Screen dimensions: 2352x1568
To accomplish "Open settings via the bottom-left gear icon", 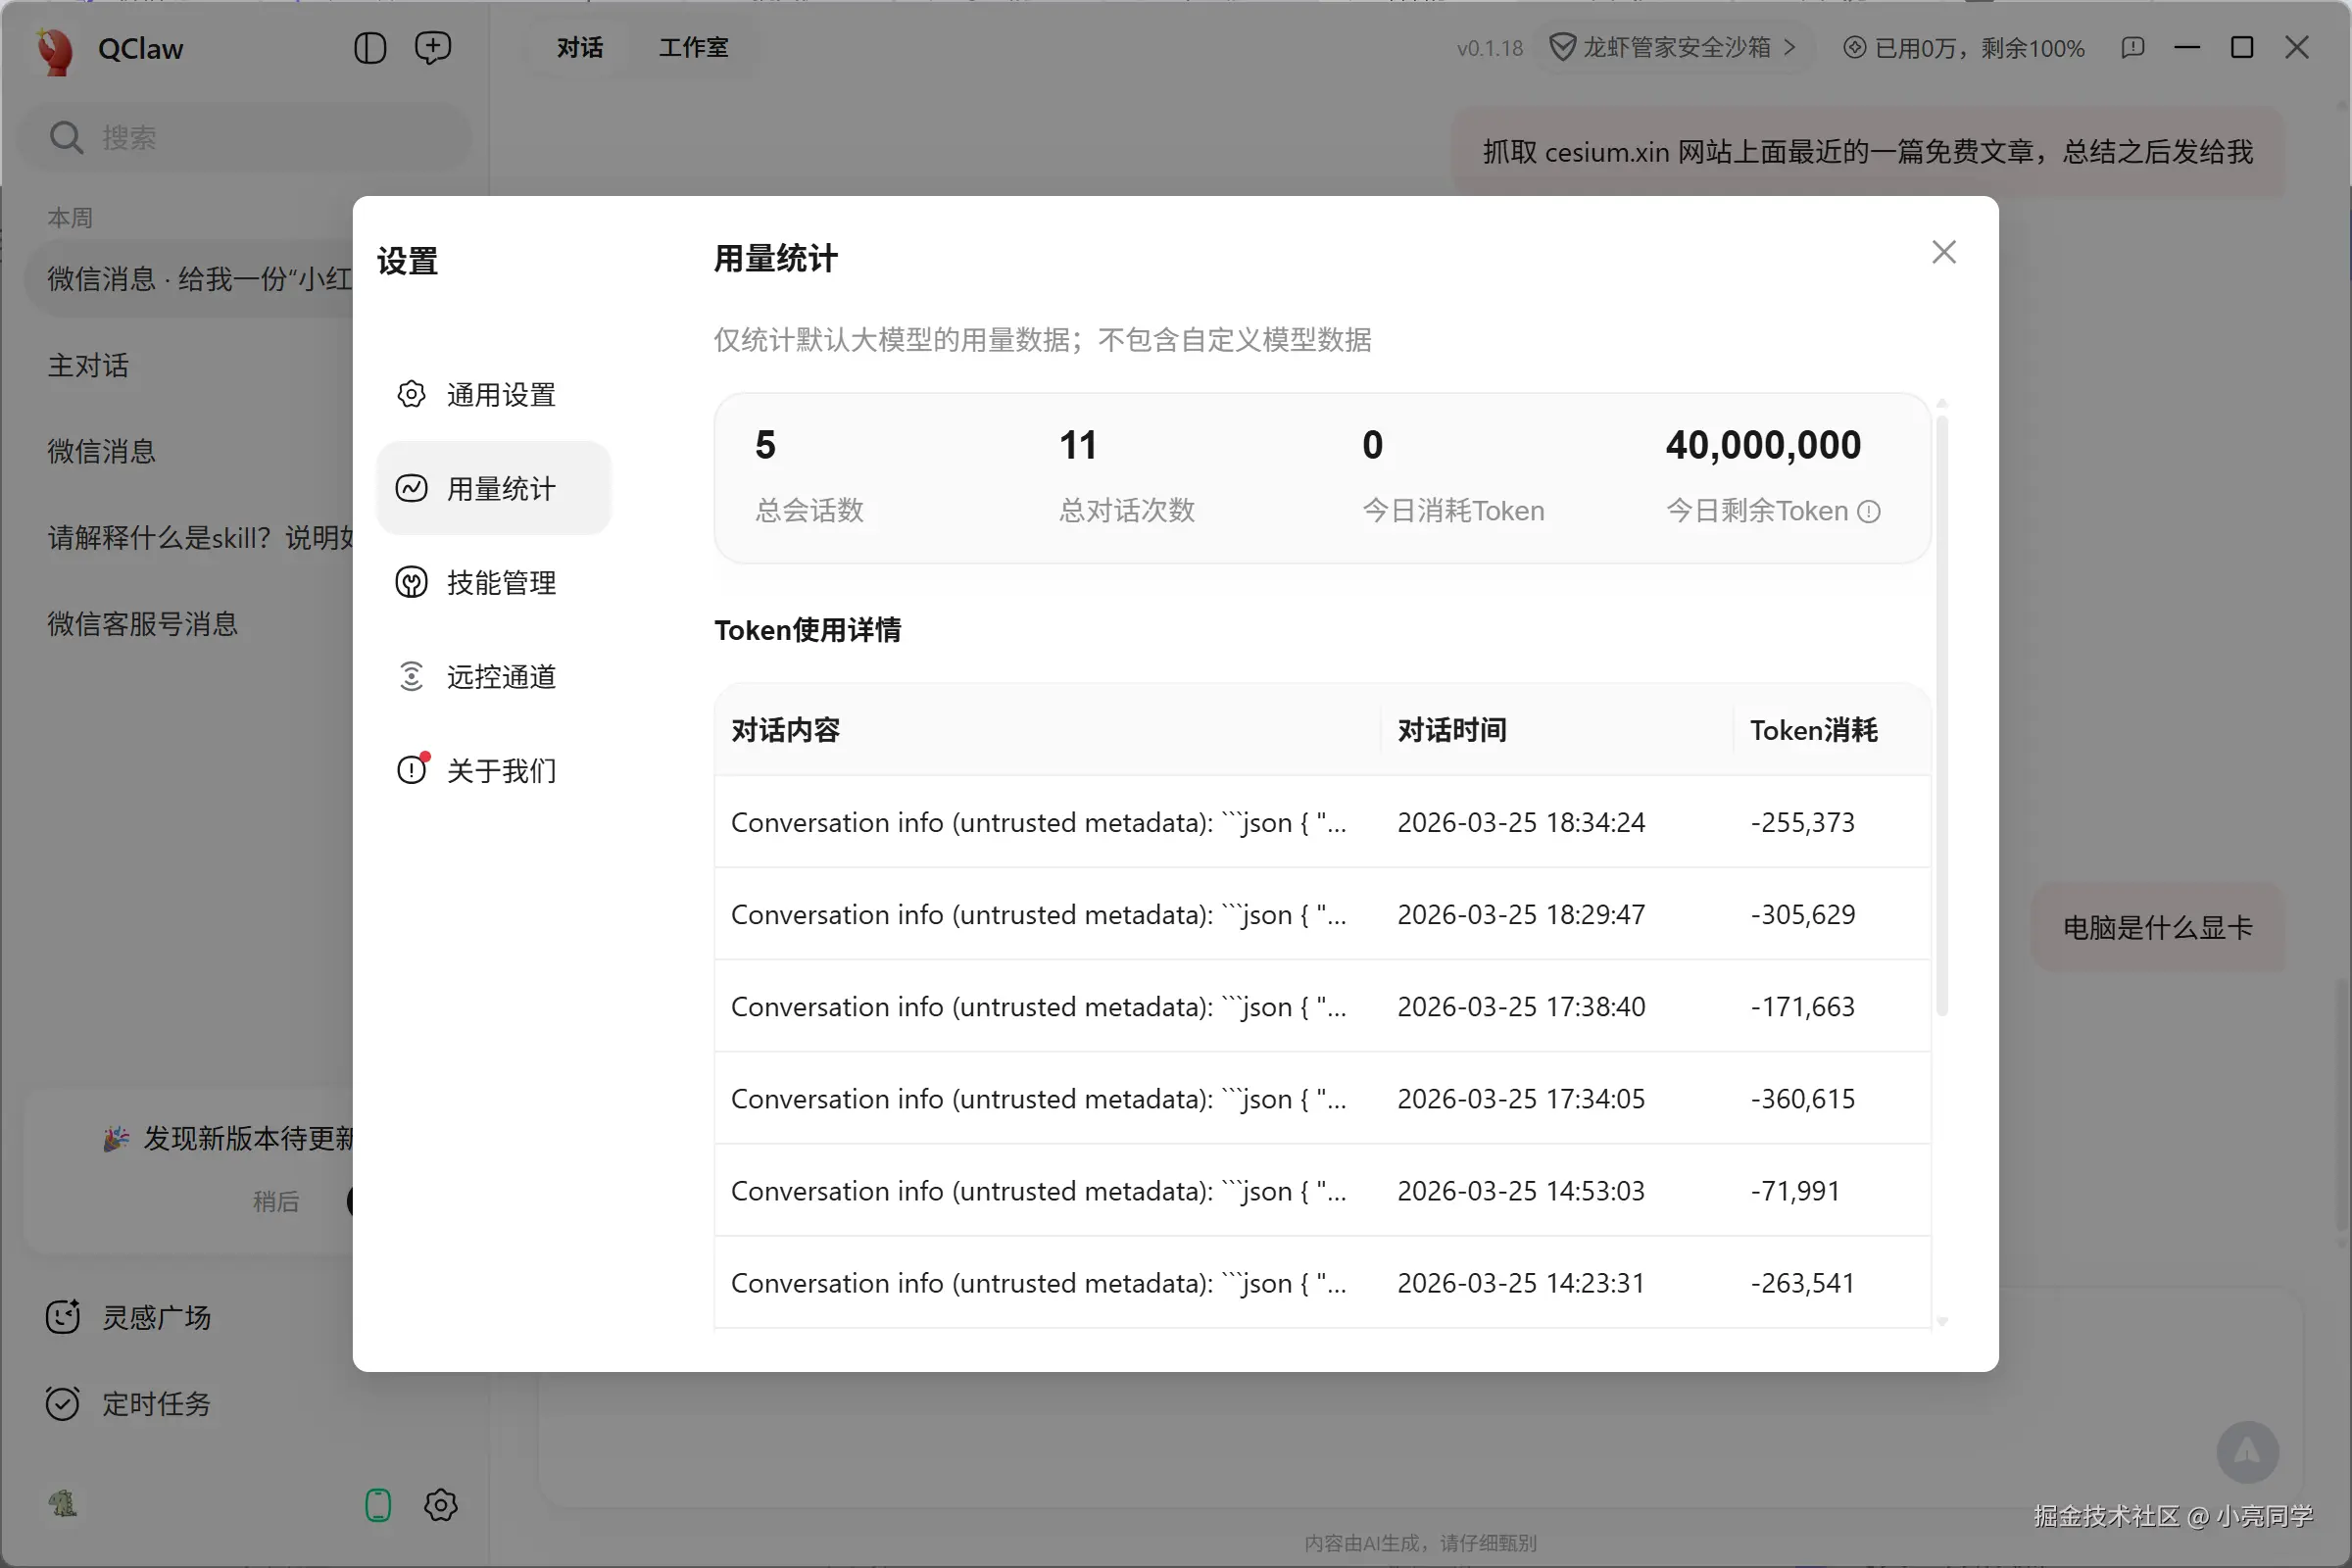I will [440, 1505].
